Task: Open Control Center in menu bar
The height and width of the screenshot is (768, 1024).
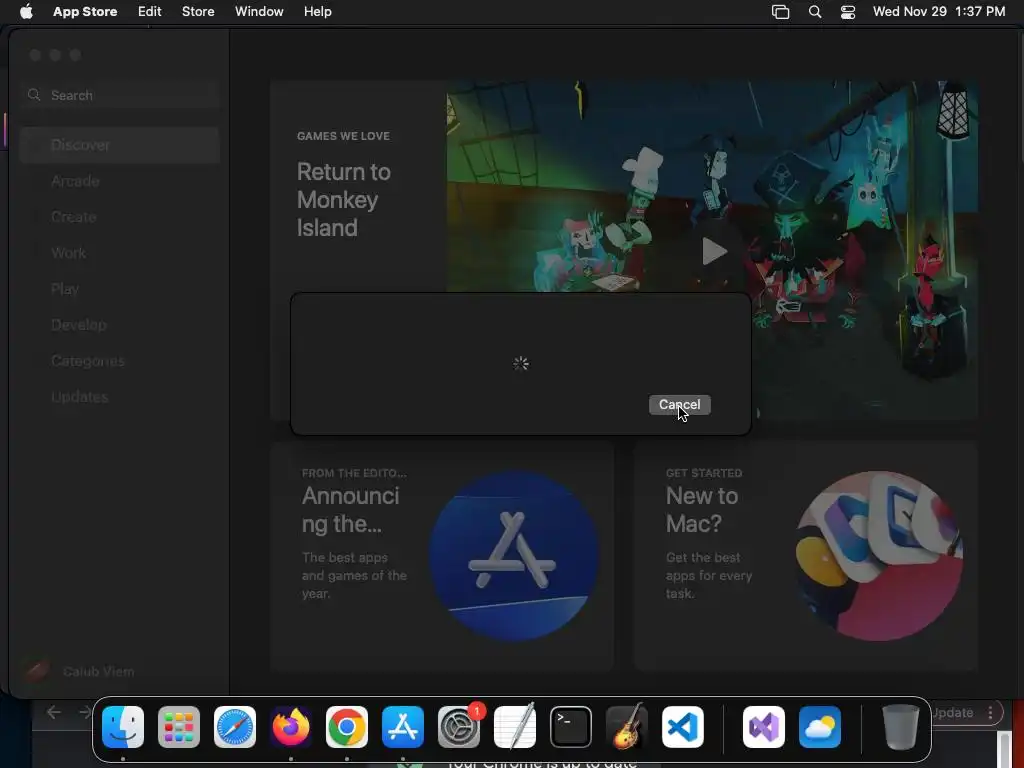Action: click(848, 12)
